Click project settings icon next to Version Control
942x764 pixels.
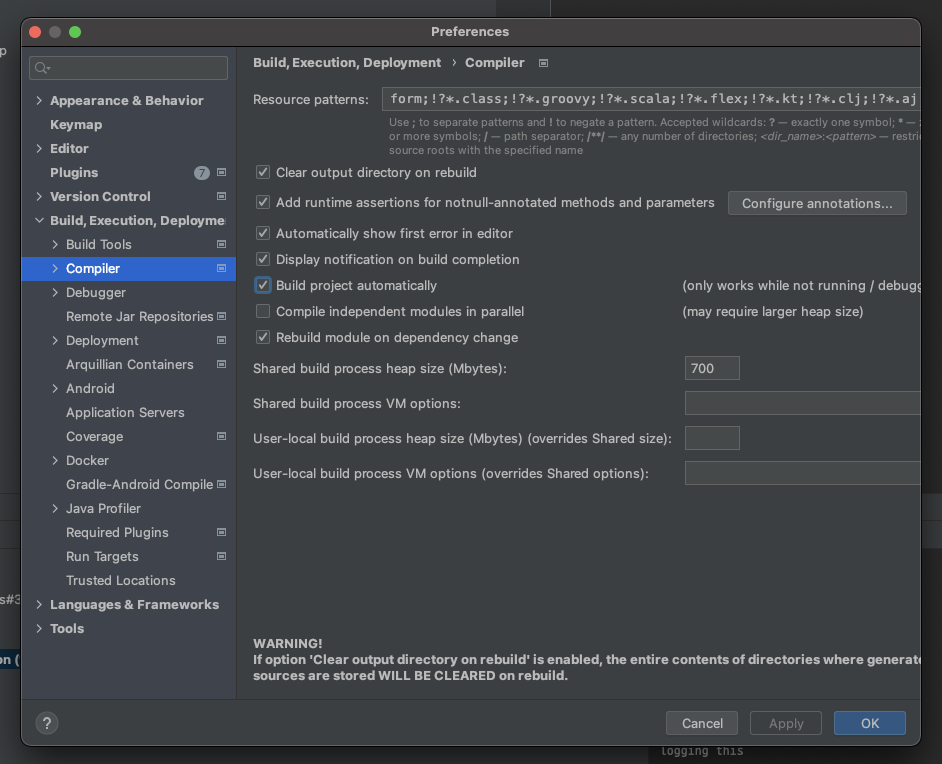[x=221, y=197]
